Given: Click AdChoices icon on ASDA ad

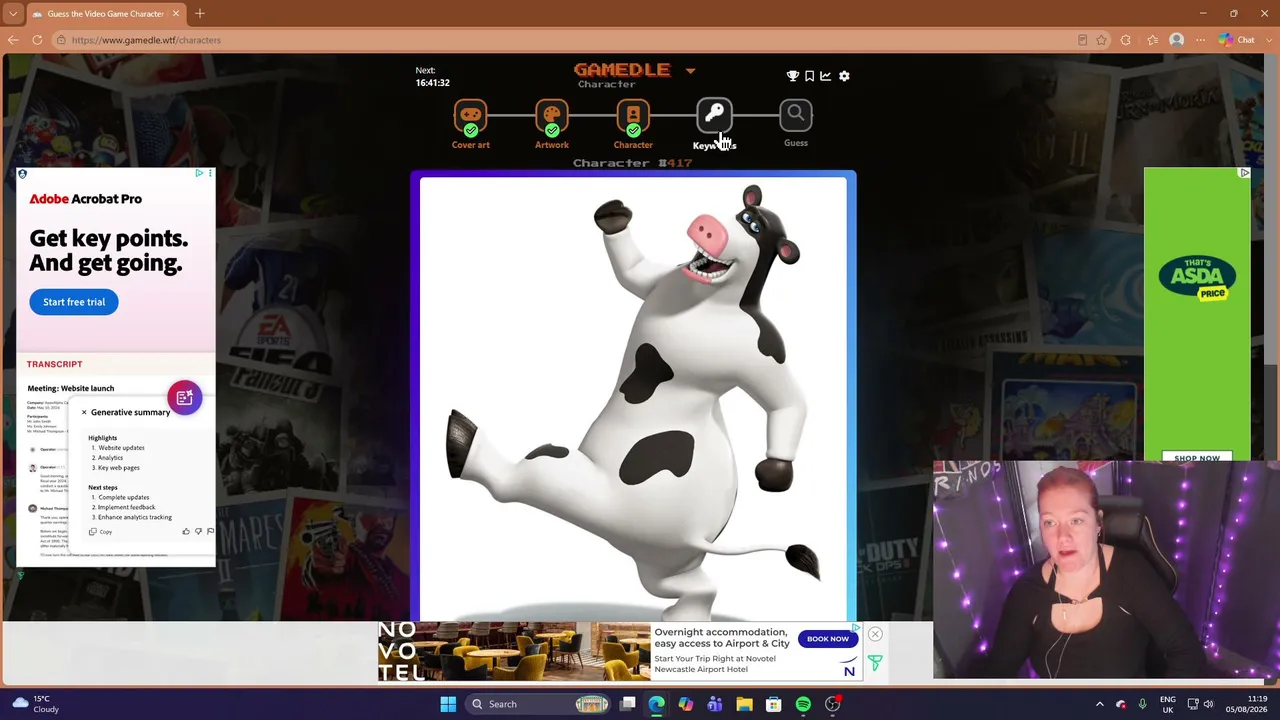Looking at the screenshot, I should click(1244, 173).
